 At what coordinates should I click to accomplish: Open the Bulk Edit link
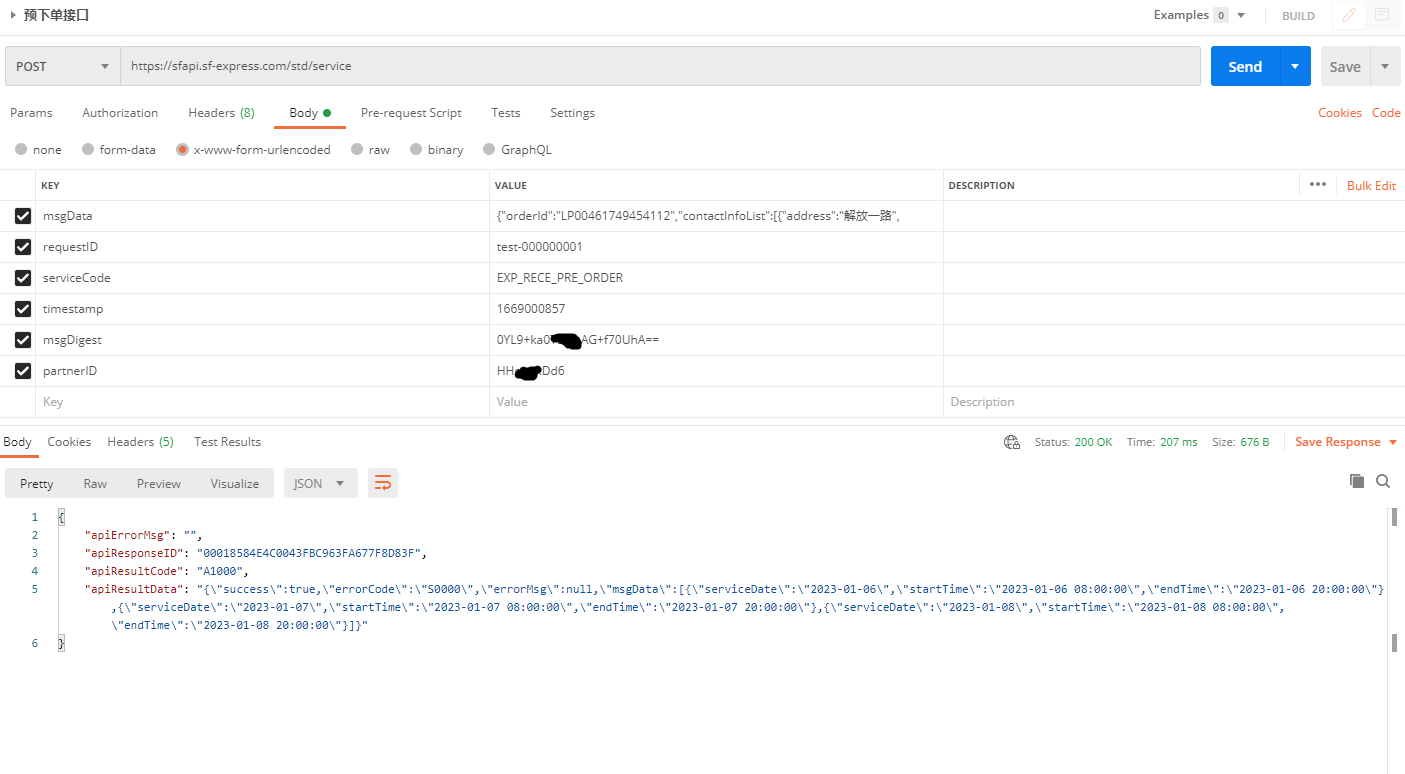pos(1371,185)
